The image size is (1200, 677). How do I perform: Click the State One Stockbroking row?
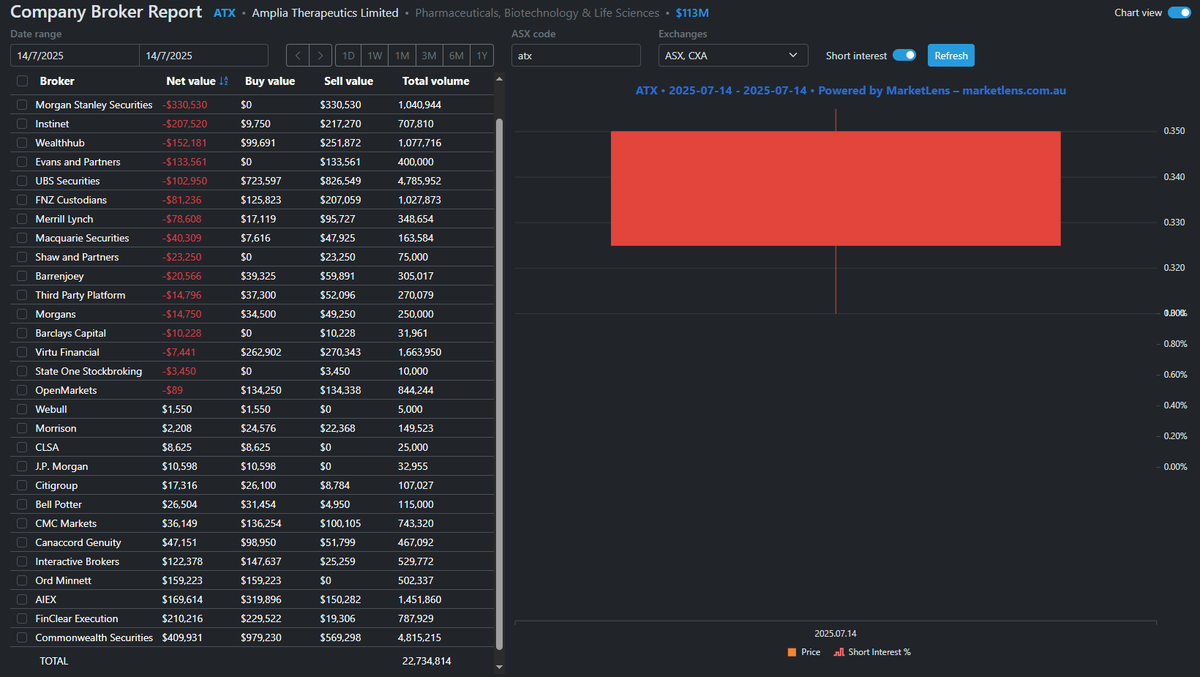252,371
